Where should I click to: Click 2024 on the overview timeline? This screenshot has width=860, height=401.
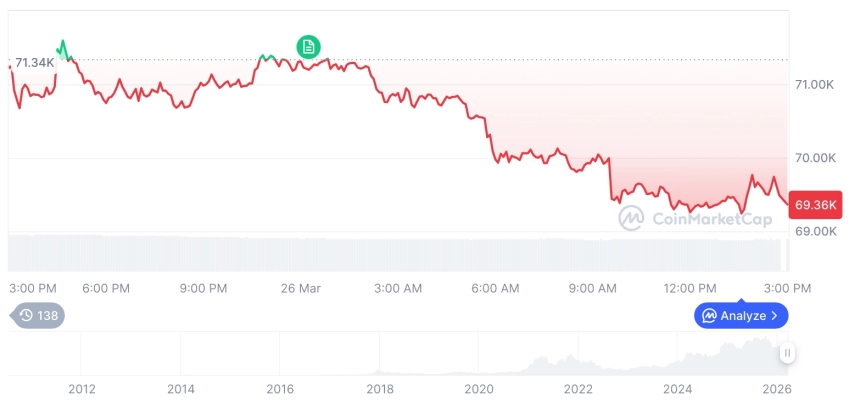[x=677, y=389]
